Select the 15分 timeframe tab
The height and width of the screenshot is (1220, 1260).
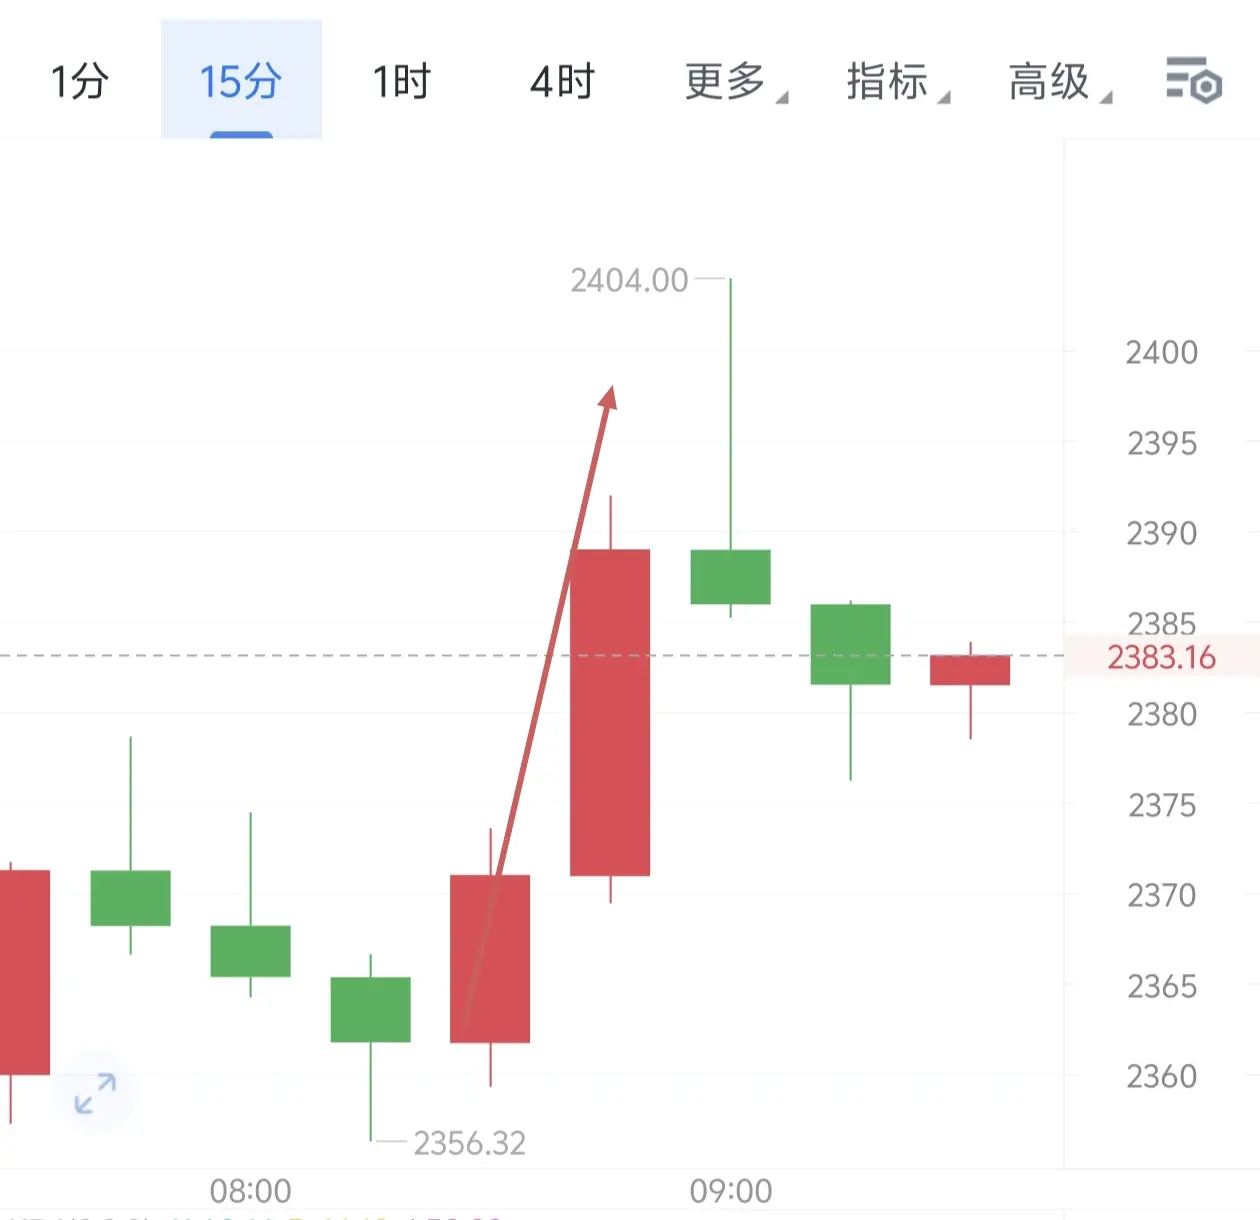tap(241, 81)
